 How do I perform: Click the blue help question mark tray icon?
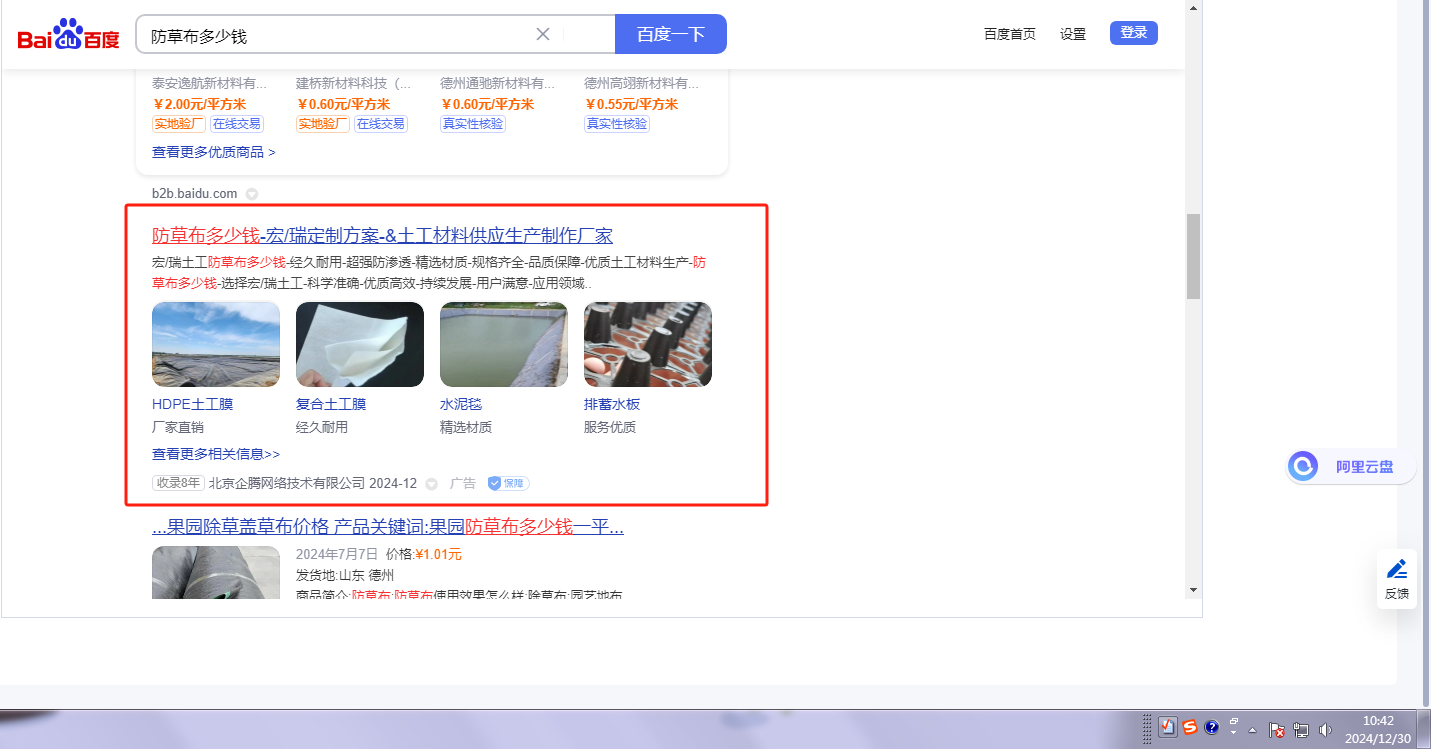[1212, 728]
